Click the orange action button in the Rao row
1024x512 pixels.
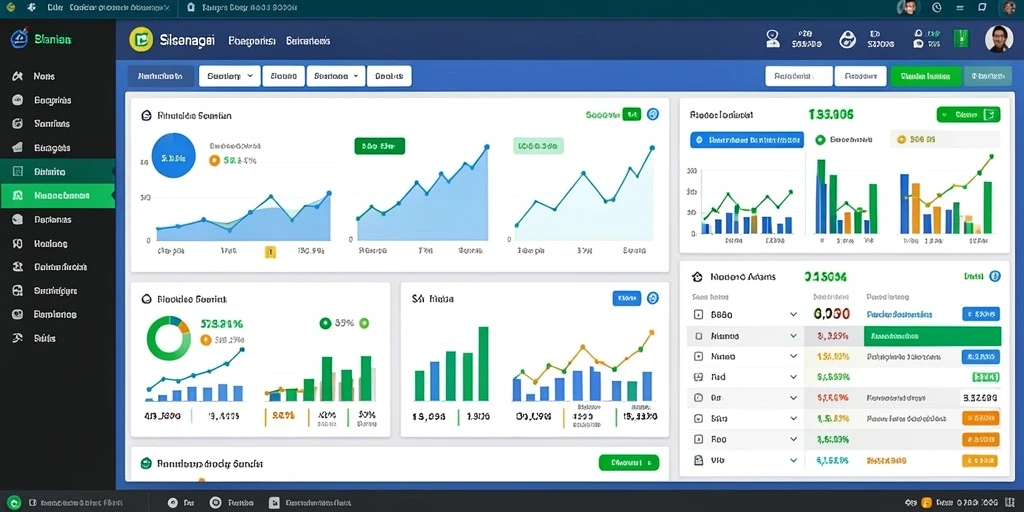coord(981,440)
